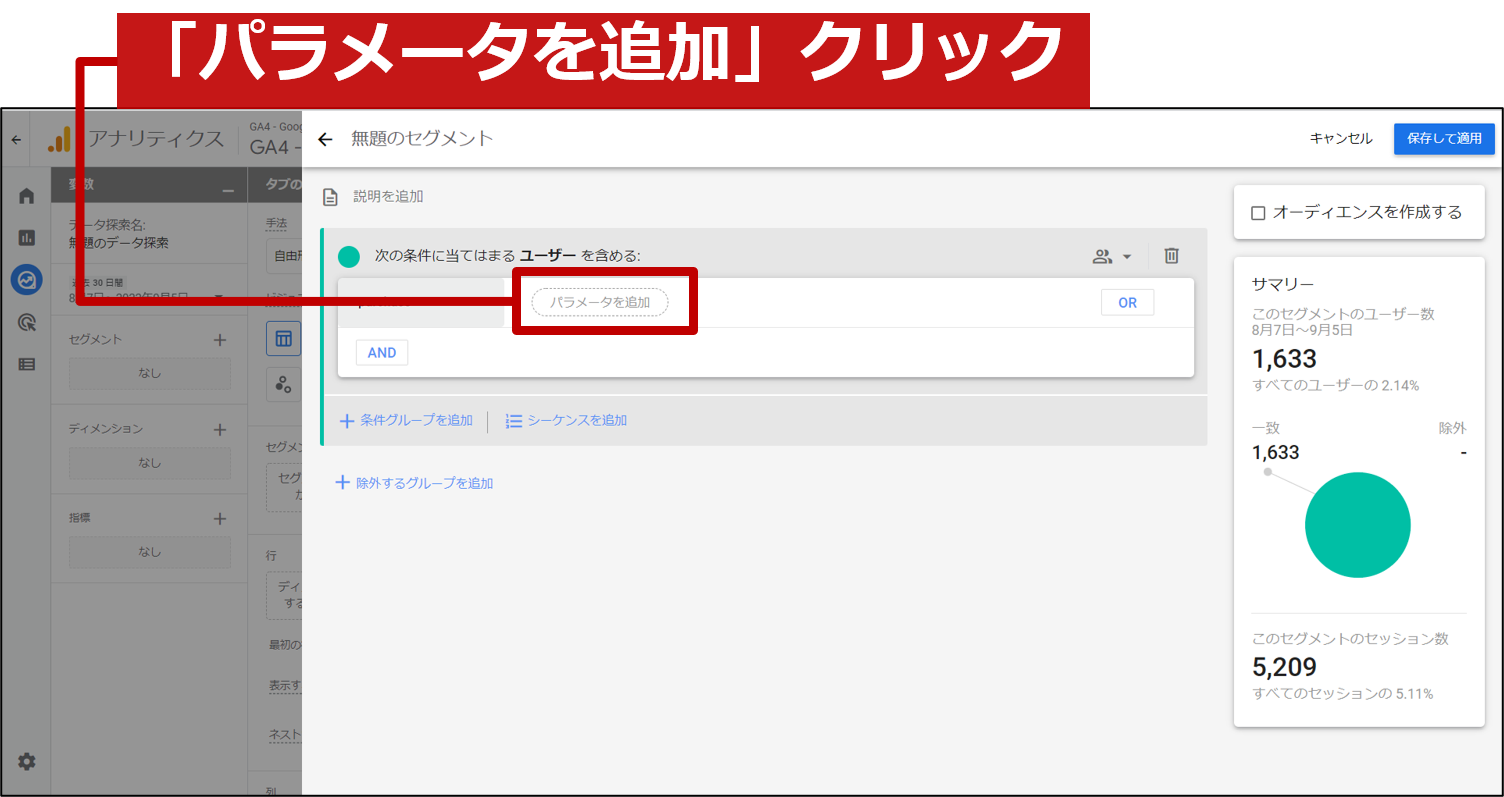The height and width of the screenshot is (797, 1504).
Task: Click the plus icon next to 指標
Action: [x=220, y=519]
